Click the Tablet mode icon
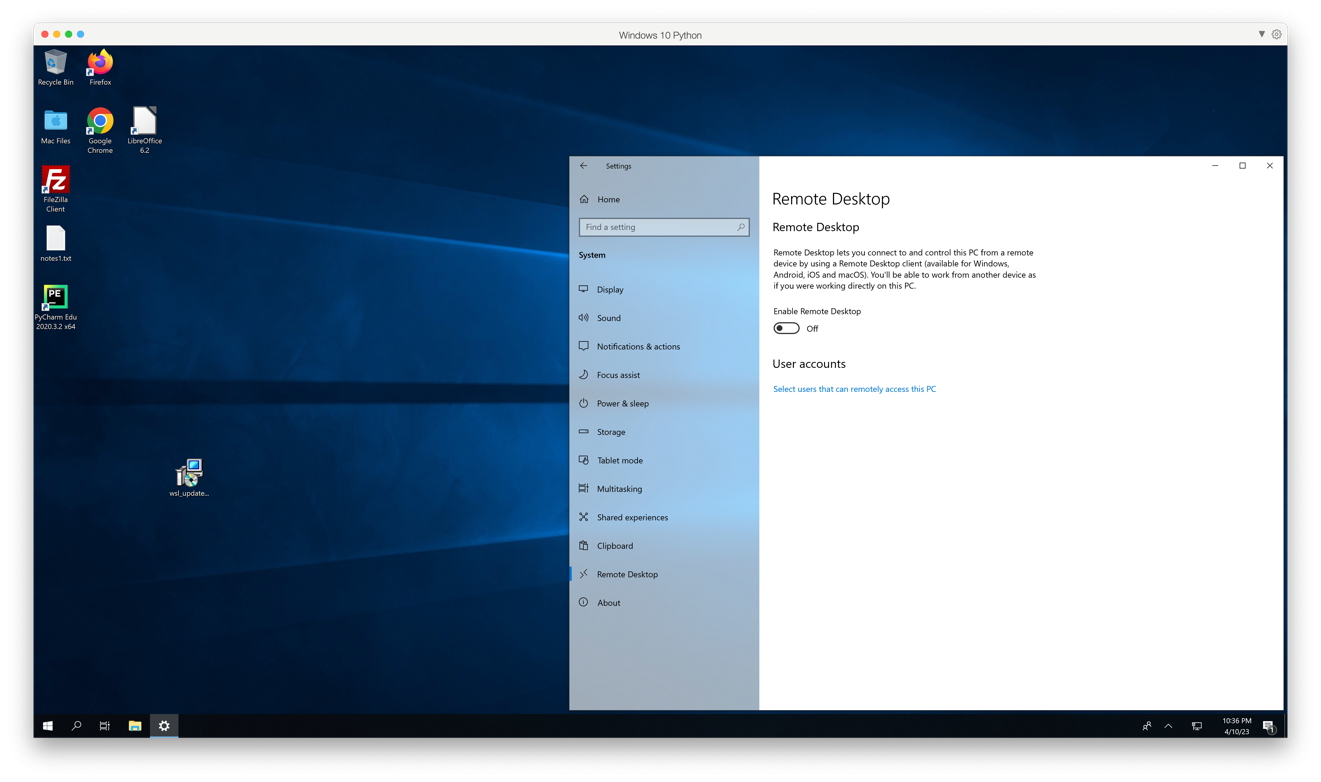The image size is (1321, 782). pyautogui.click(x=584, y=460)
